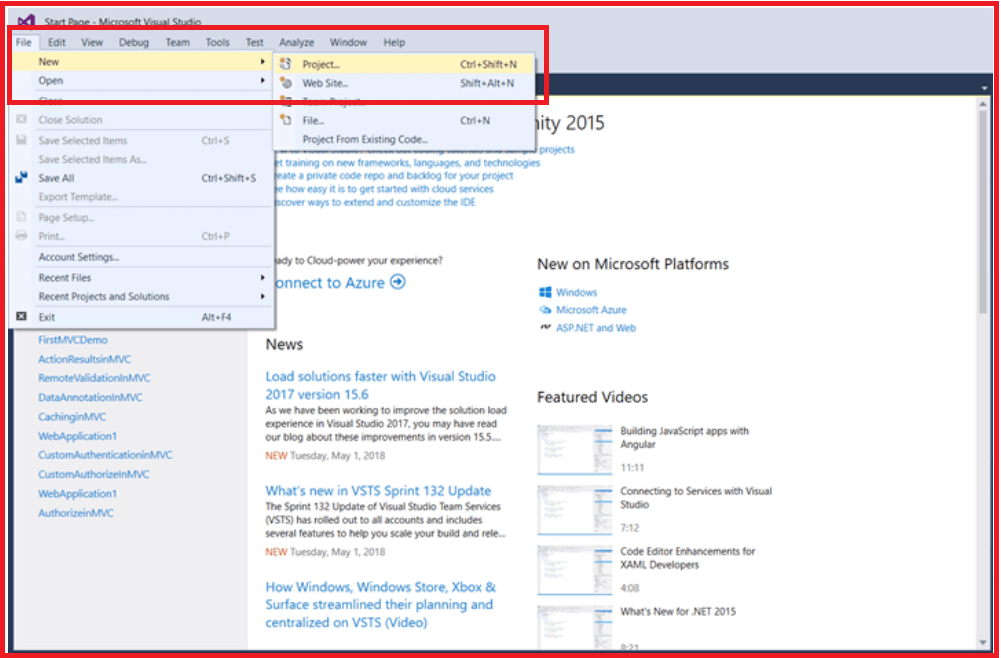The height and width of the screenshot is (658, 1001).
Task: Open What's new in VSTS Sprint 132 link
Action: pos(378,490)
